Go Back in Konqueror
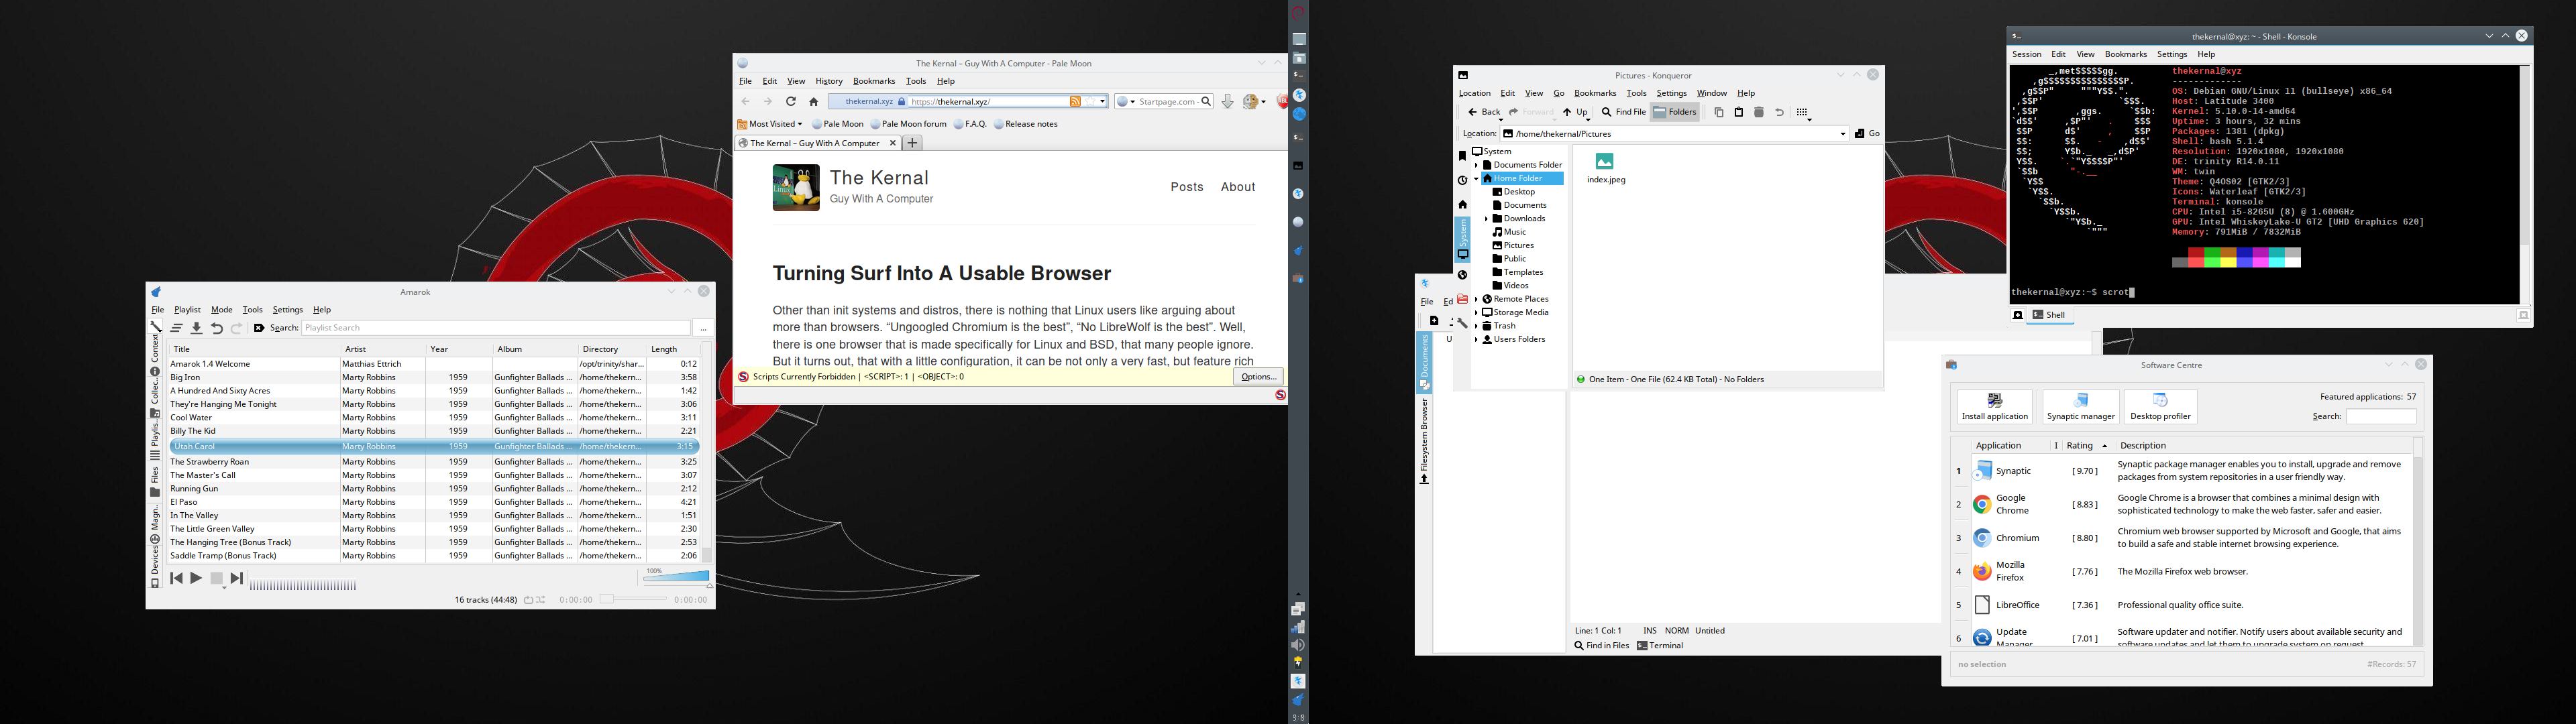Viewport: 2576px width, 724px height. pos(1484,112)
